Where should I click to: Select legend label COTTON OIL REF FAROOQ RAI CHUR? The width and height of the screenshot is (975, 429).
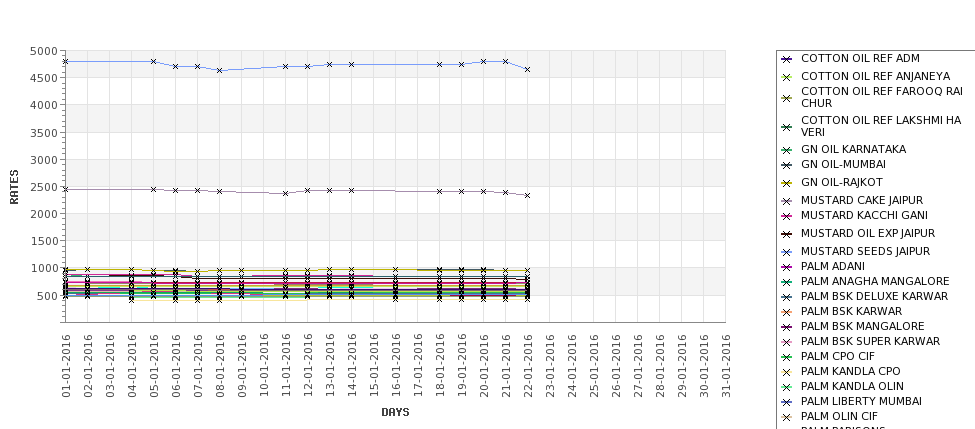tap(882, 97)
